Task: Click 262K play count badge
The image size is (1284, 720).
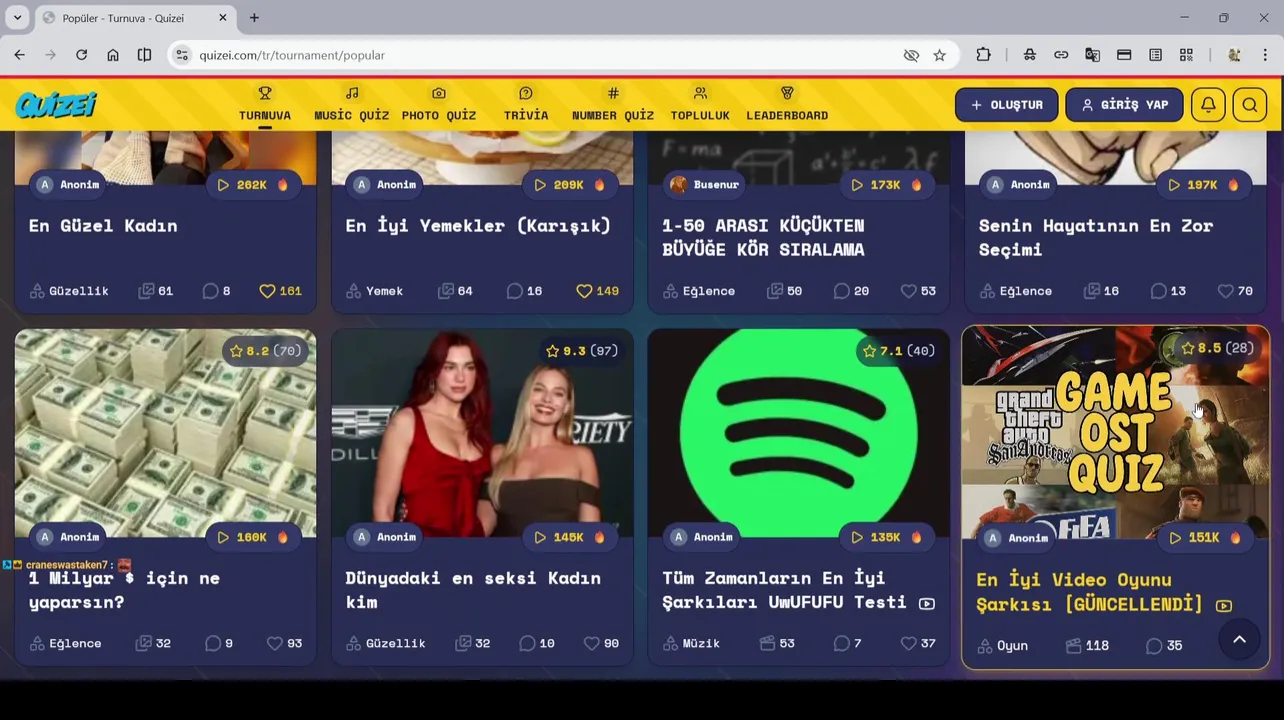Action: [252, 185]
